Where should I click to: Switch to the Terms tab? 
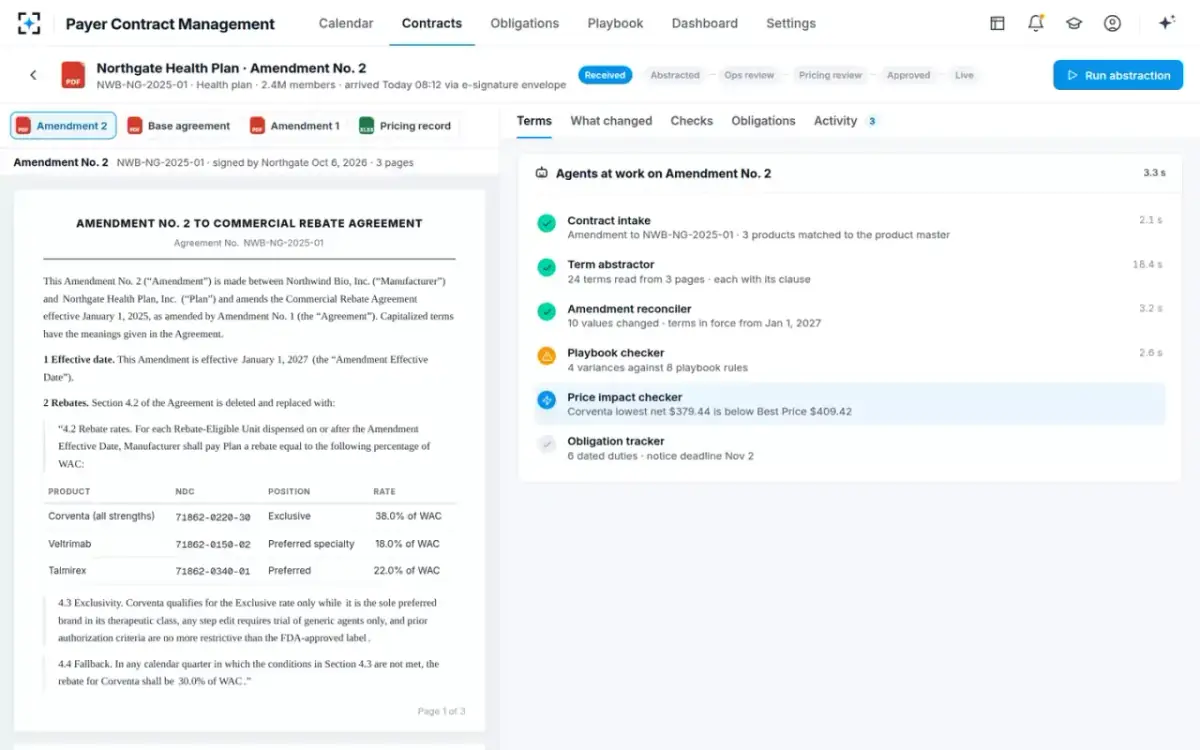pos(534,121)
